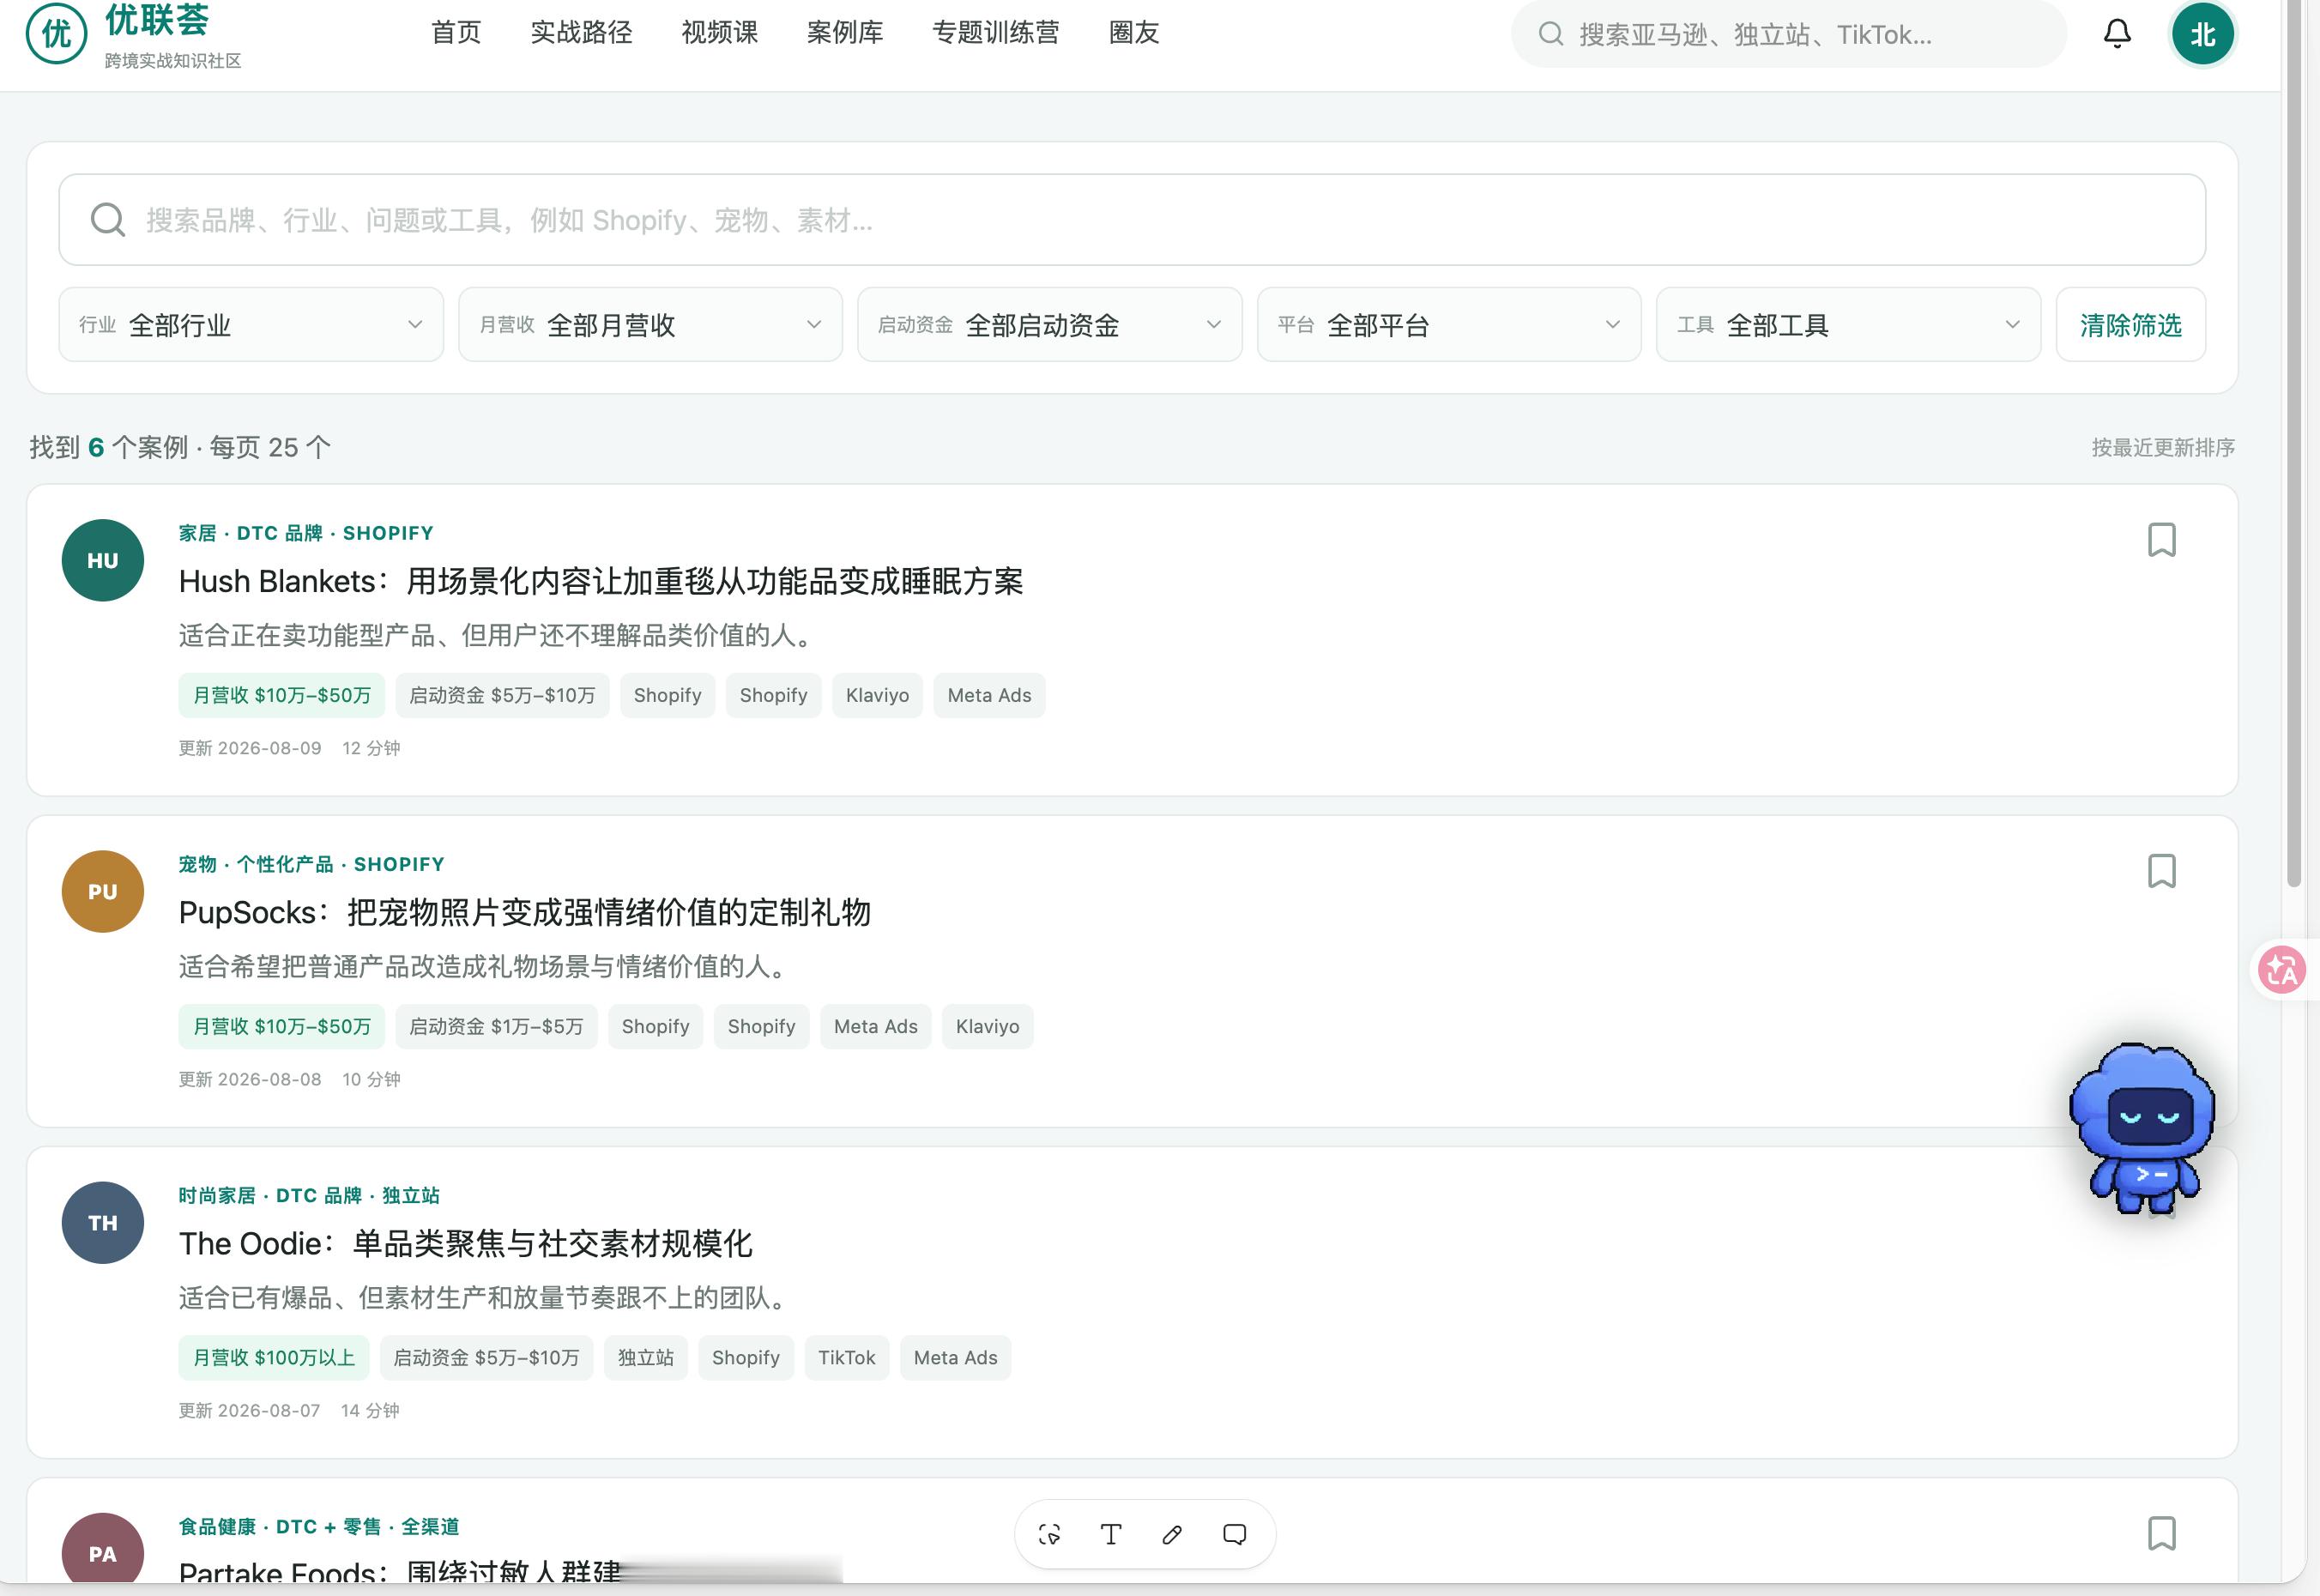Open the 平台 全部平台 dropdown
The width and height of the screenshot is (2320, 1596).
(1449, 325)
